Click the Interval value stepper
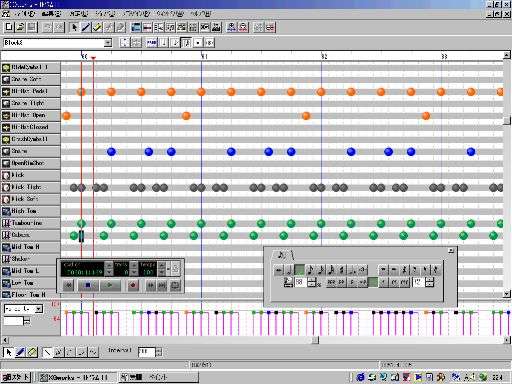 pos(159,352)
